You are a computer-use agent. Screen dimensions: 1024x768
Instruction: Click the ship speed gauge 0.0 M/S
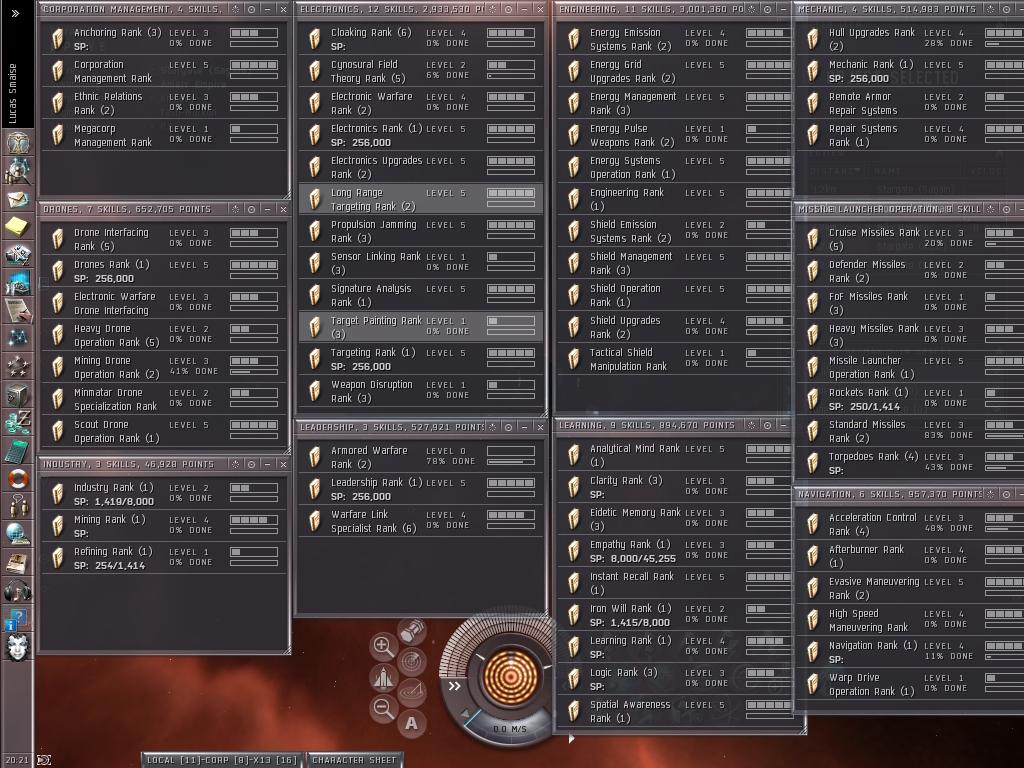coord(509,729)
